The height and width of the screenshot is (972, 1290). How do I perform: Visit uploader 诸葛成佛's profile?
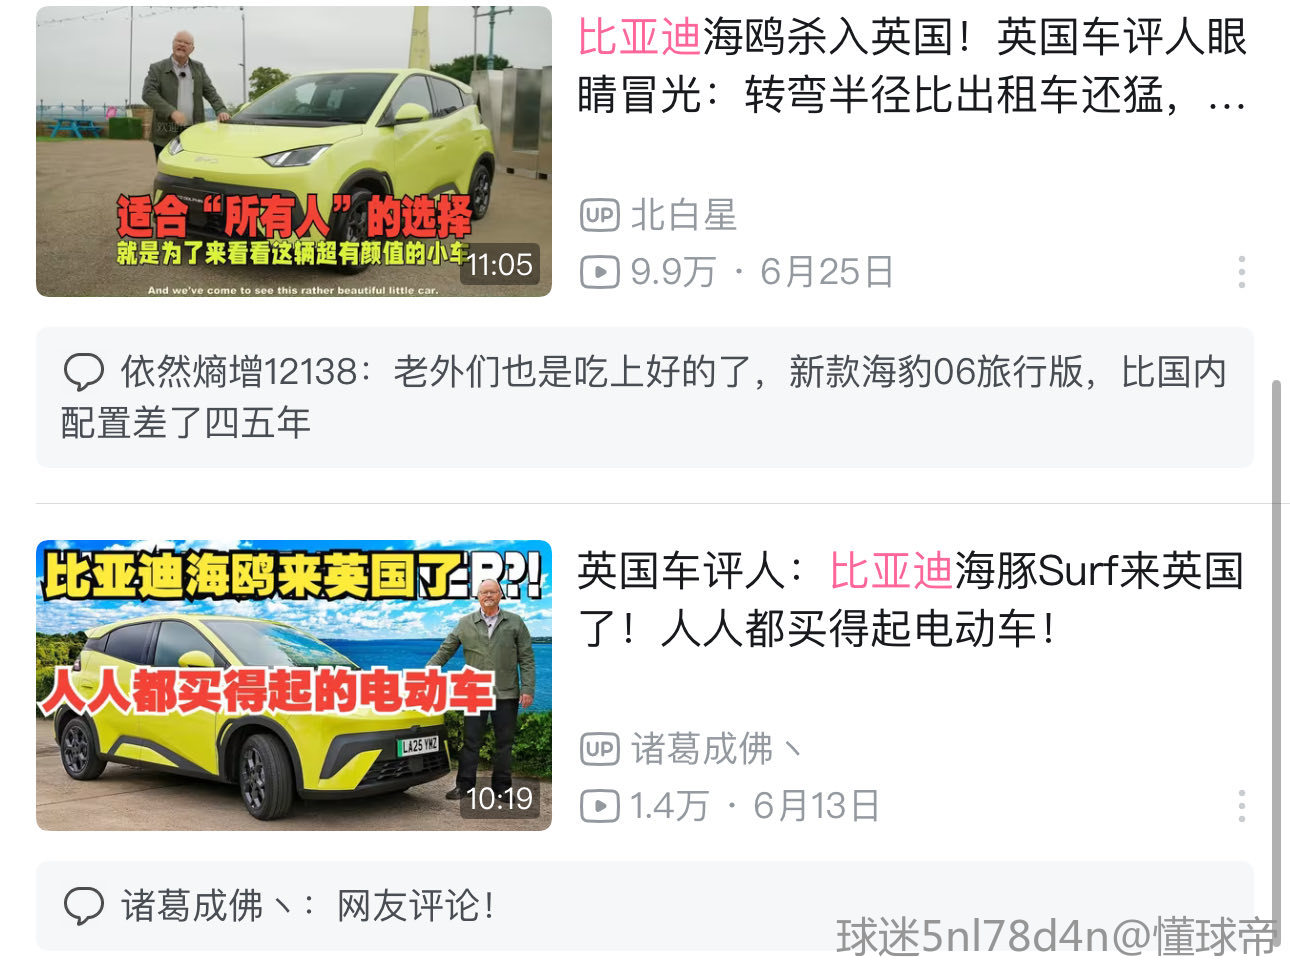(717, 749)
